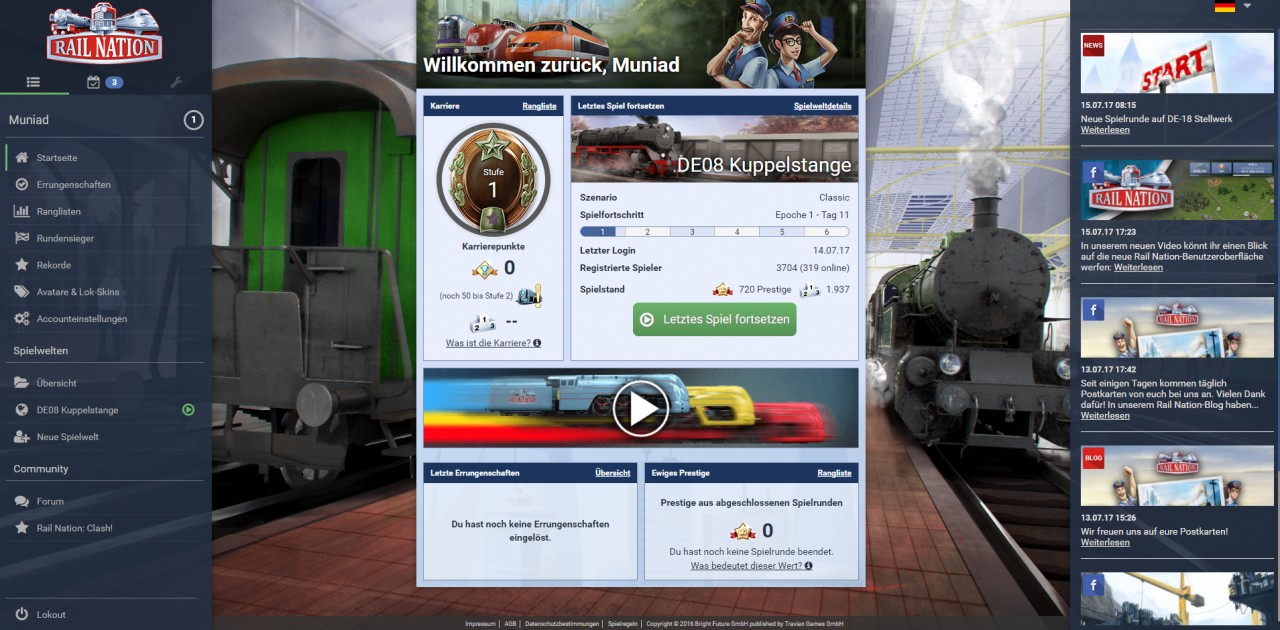Click the Startseite home icon
1280x630 pixels.
[21, 158]
